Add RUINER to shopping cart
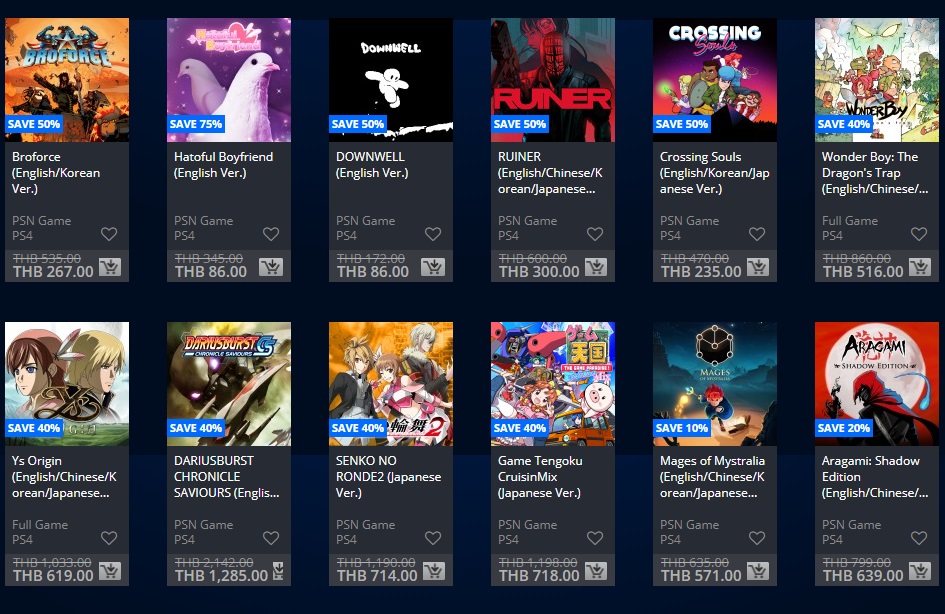 pos(595,266)
